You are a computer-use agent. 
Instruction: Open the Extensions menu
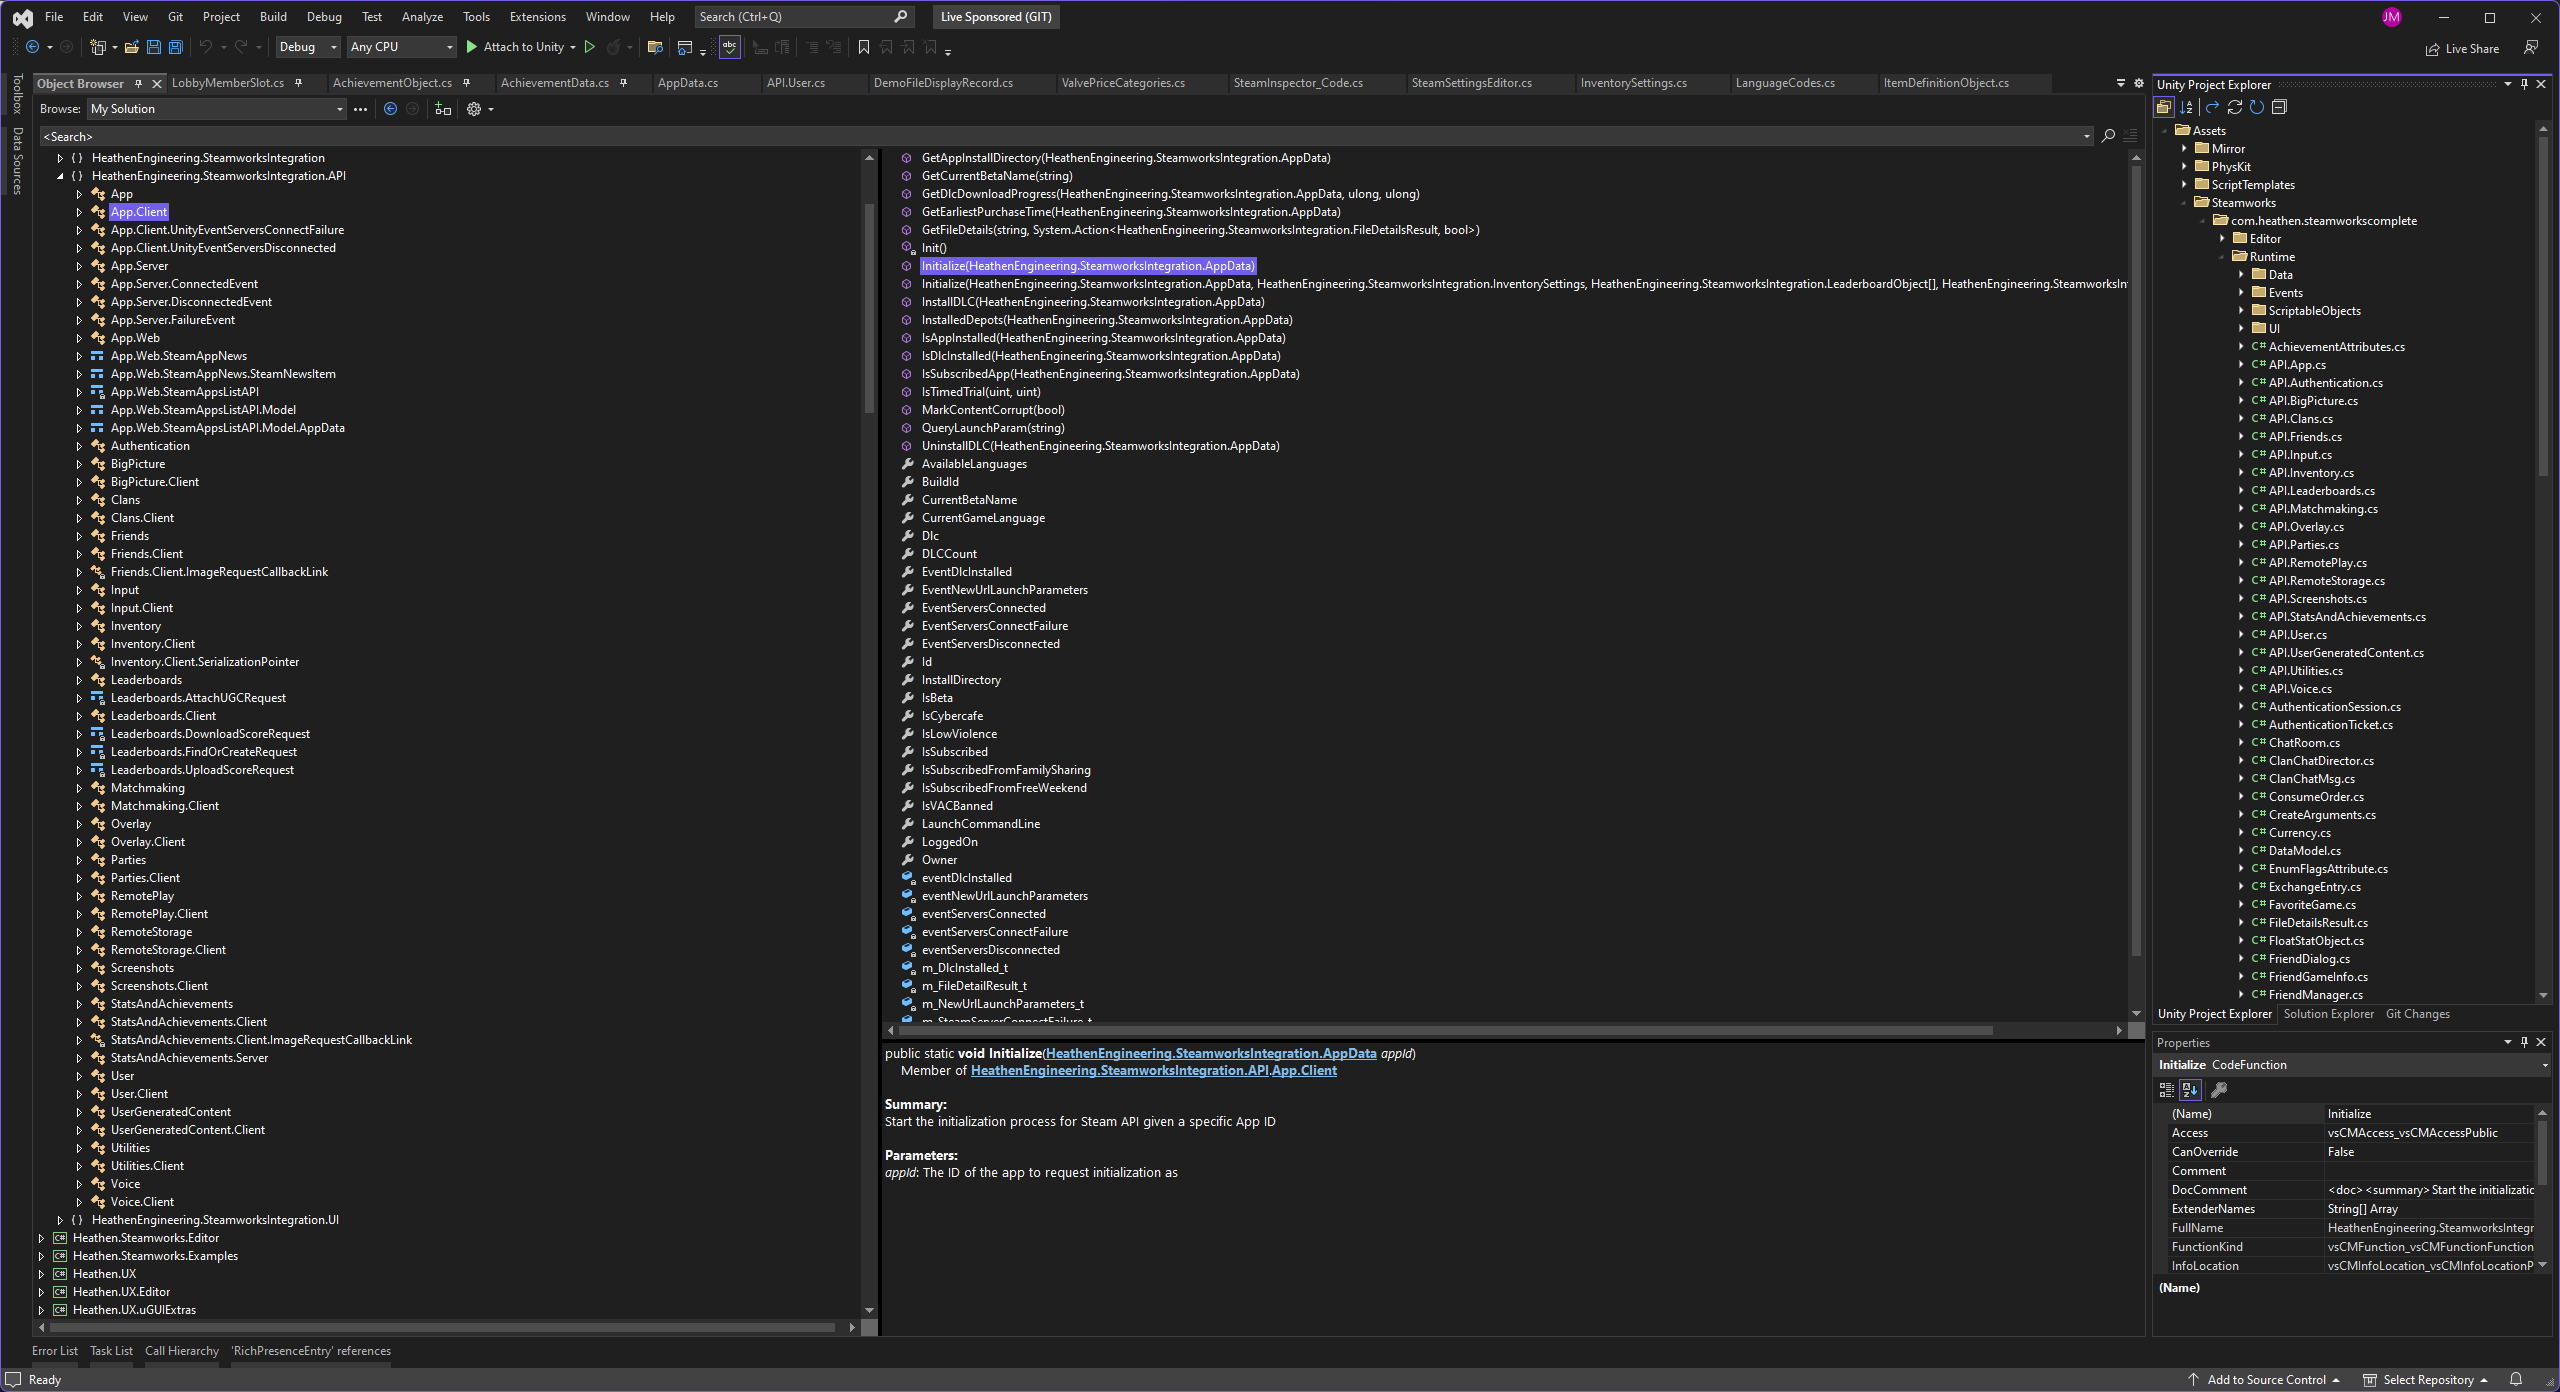[x=537, y=17]
